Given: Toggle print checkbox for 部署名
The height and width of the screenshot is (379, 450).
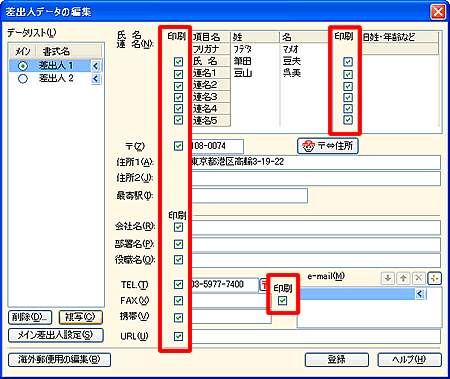Looking at the screenshot, I should coord(178,244).
